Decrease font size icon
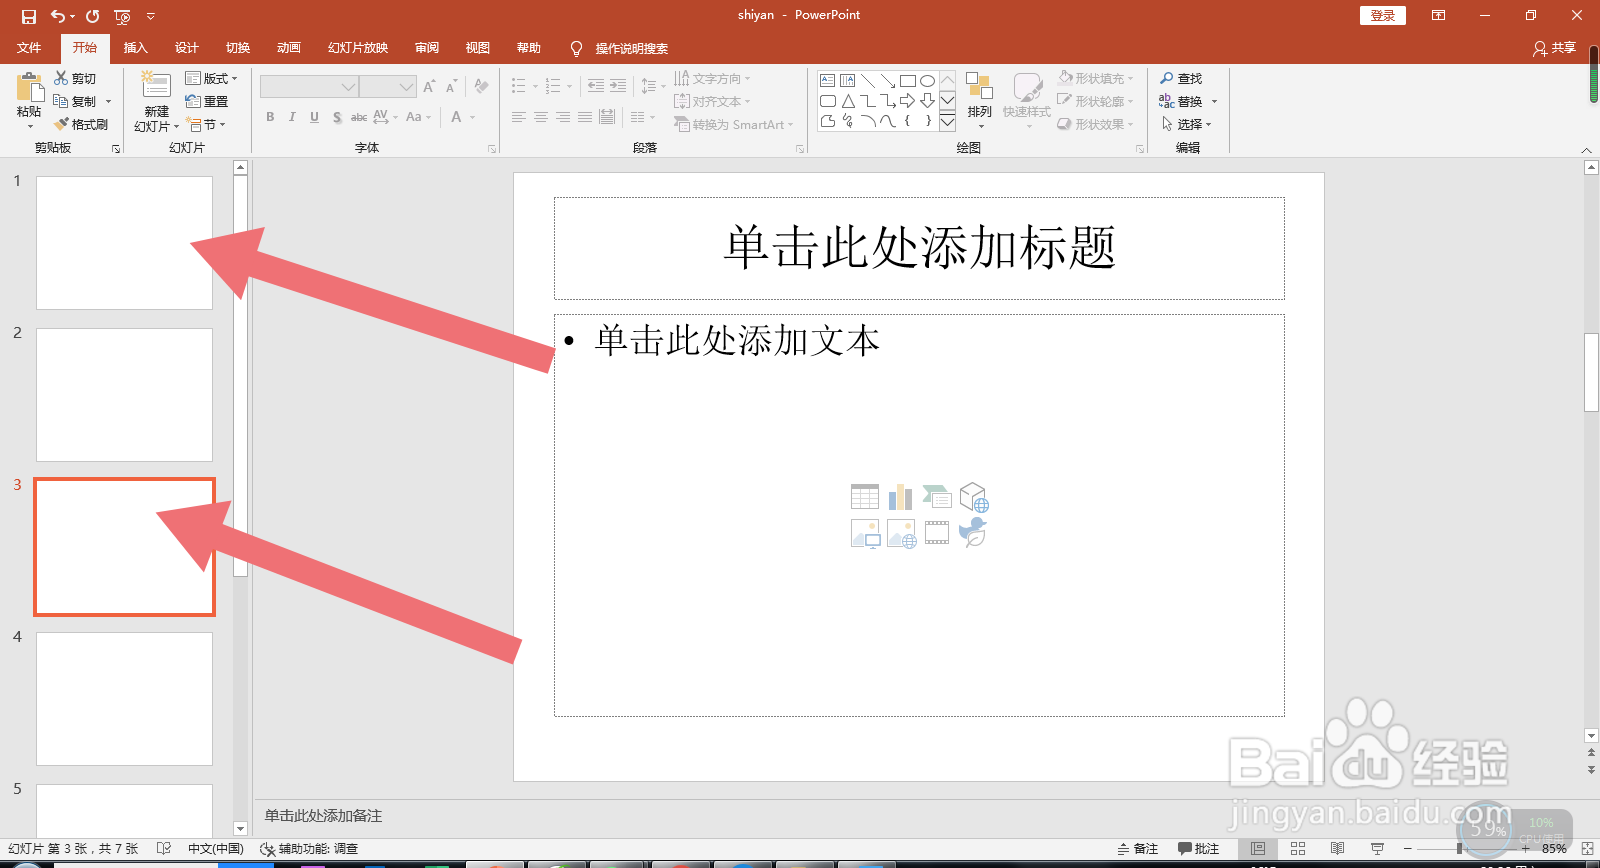Screen dimensions: 1600x868 pyautogui.click(x=452, y=87)
